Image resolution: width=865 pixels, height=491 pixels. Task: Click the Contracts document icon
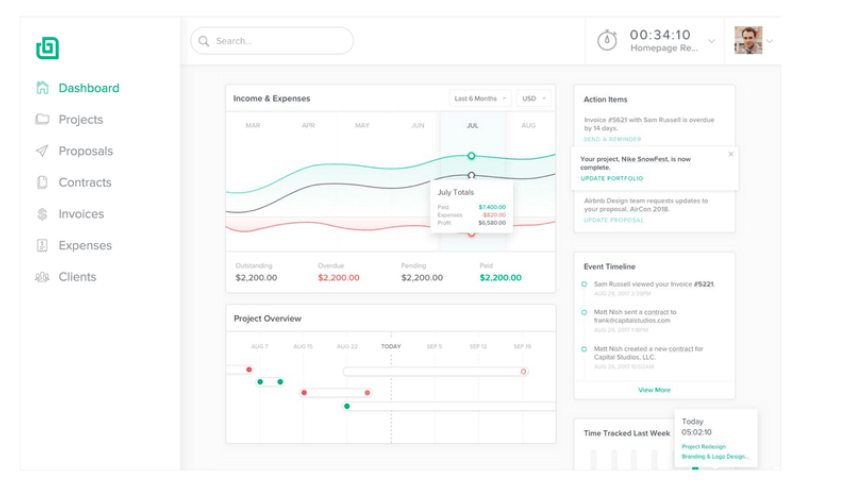coord(42,182)
